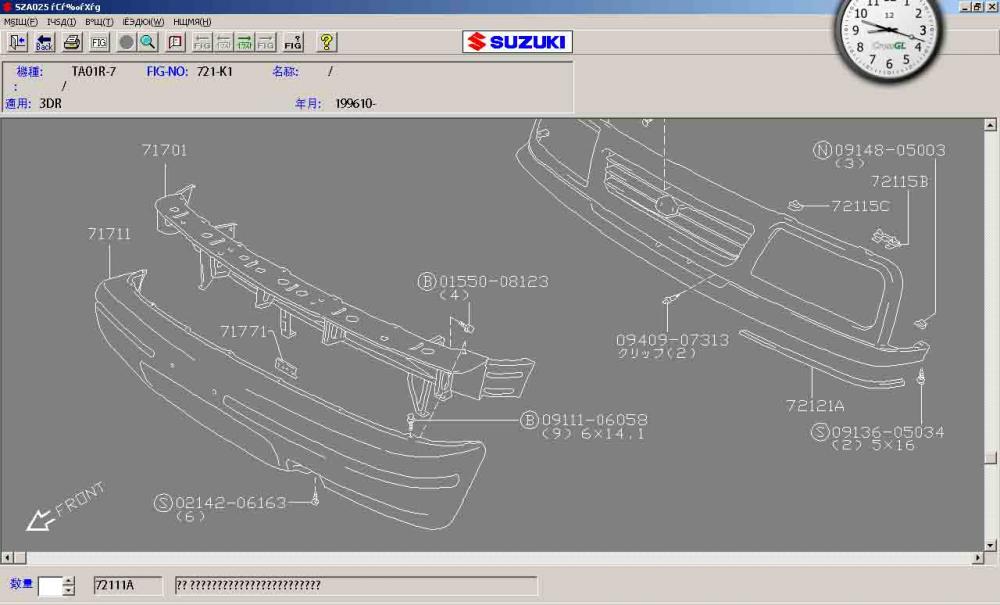Select the magnifying glass zoom tool
The height and width of the screenshot is (605, 1000).
click(147, 42)
